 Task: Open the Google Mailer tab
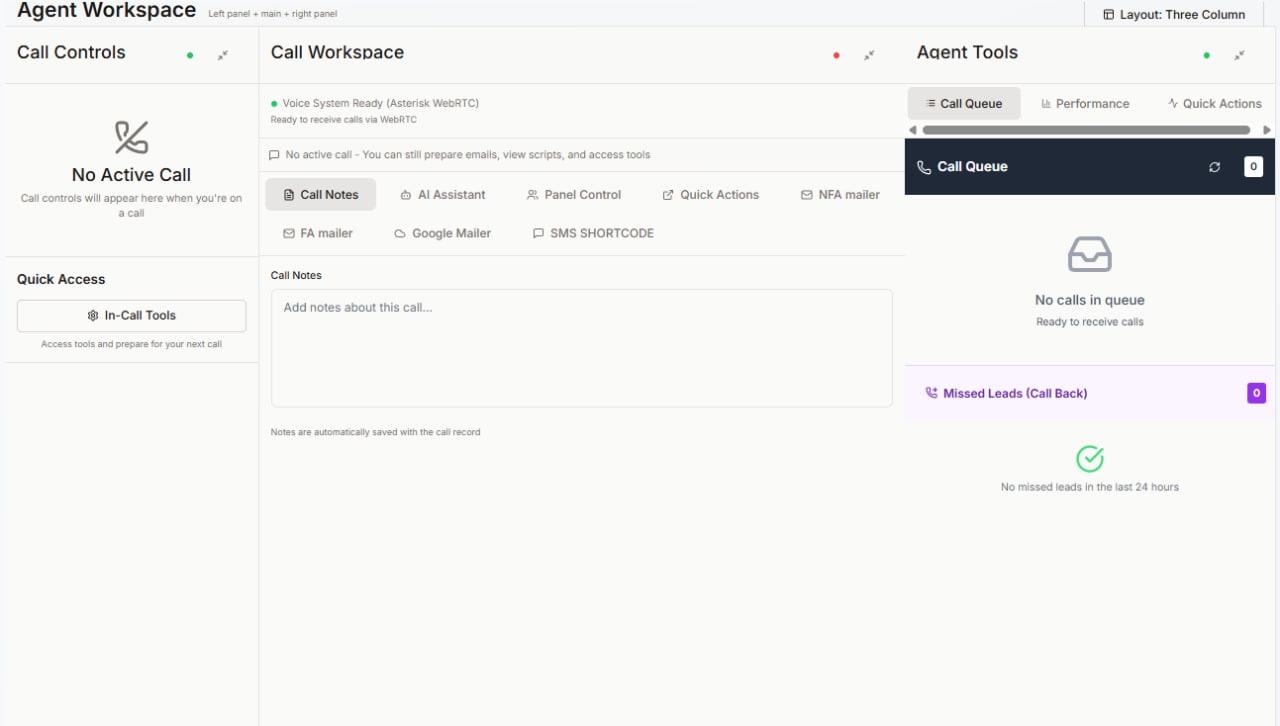click(442, 233)
